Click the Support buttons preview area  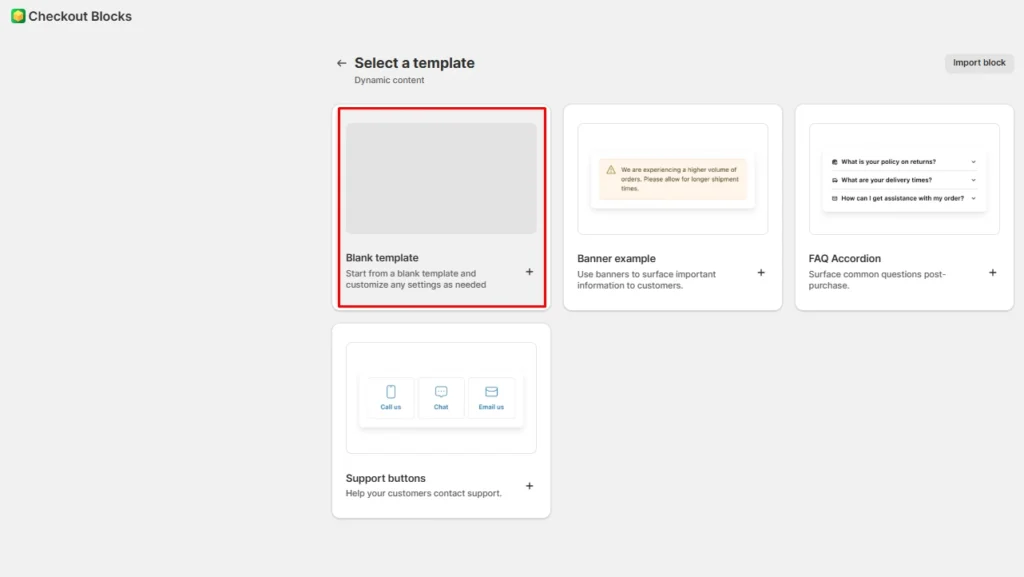(x=441, y=397)
